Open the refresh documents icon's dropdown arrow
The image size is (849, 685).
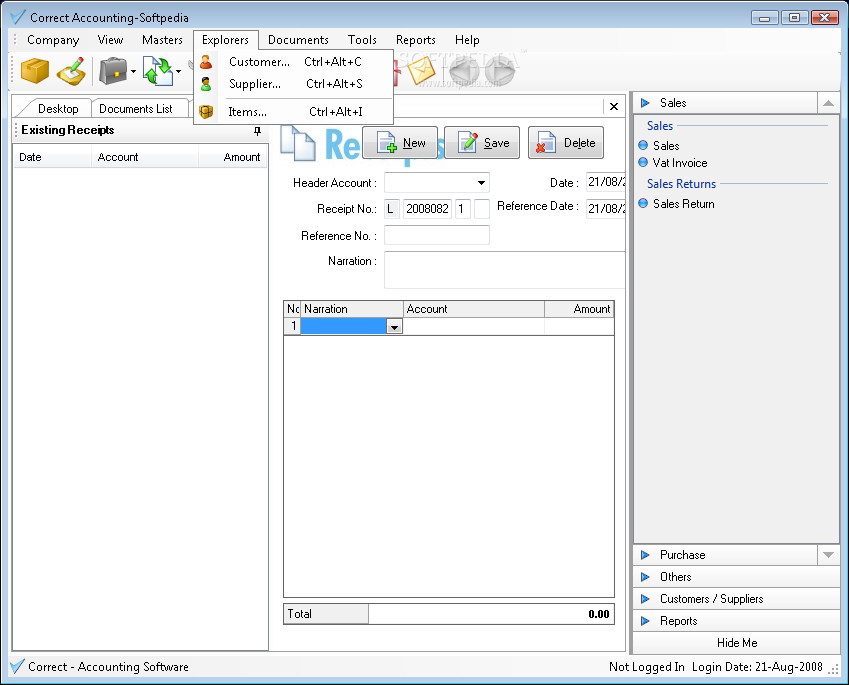(x=178, y=71)
